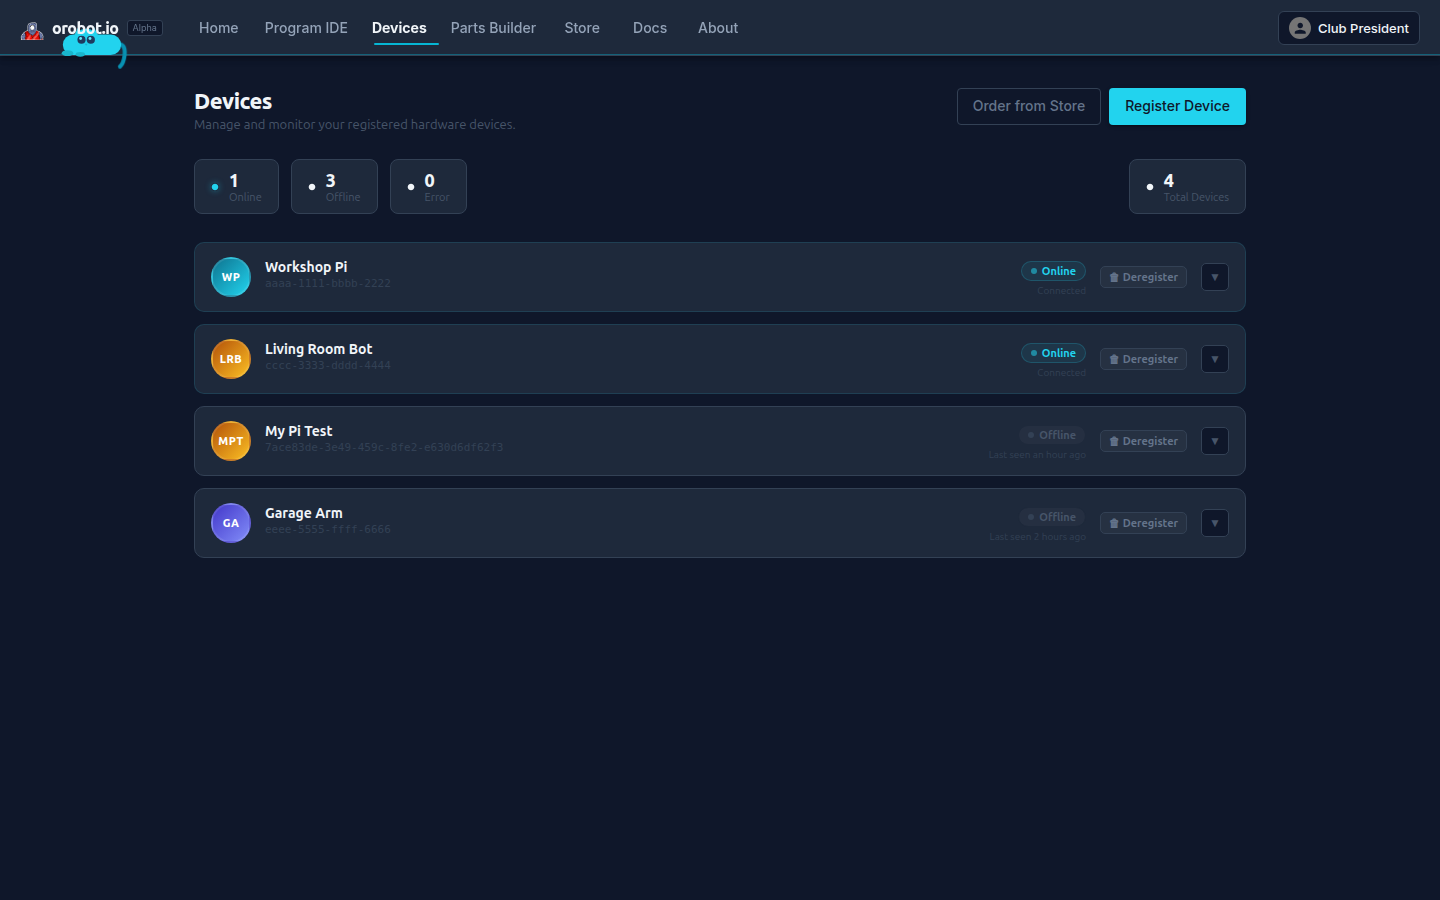Open the Club President account menu
This screenshot has width=1440, height=900.
1349,28
